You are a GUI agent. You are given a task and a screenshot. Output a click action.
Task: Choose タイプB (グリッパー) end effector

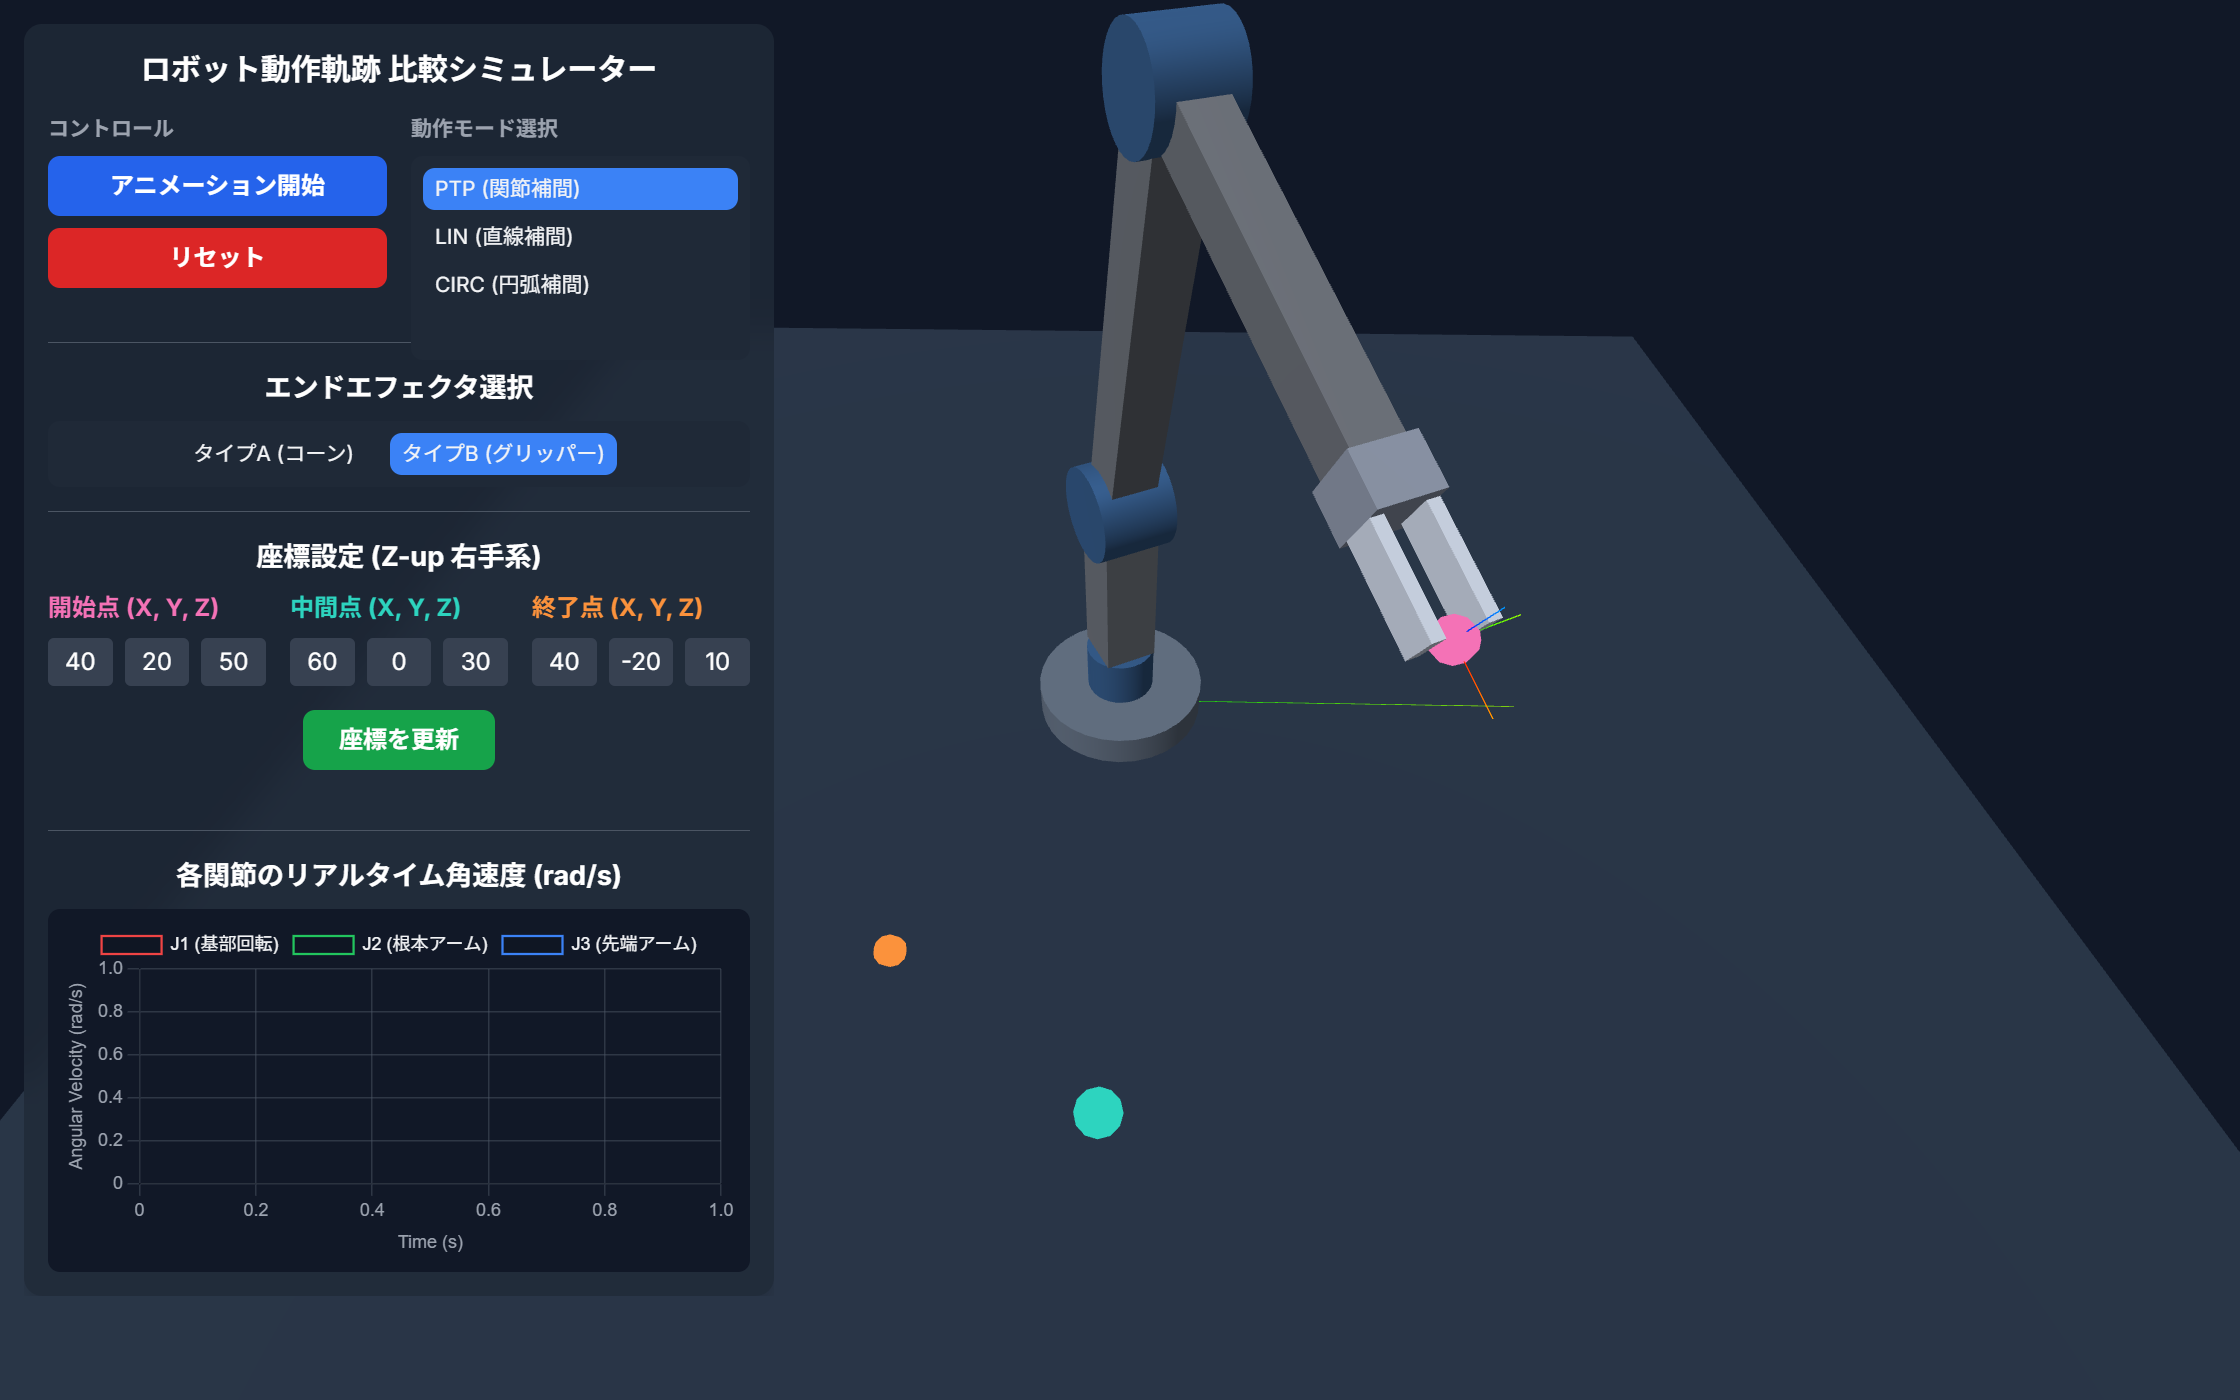pyautogui.click(x=503, y=454)
